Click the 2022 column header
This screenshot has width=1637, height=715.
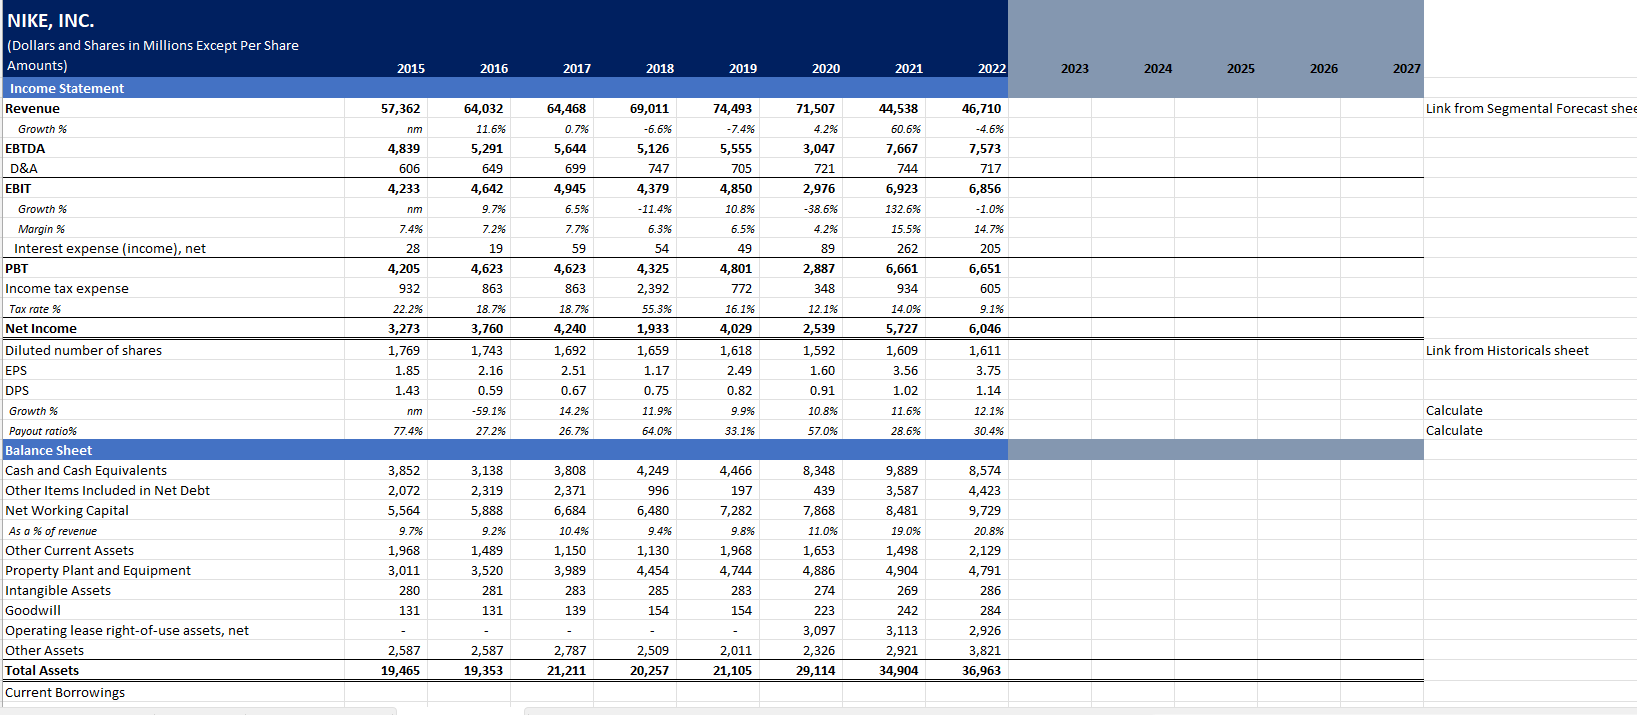tap(992, 68)
